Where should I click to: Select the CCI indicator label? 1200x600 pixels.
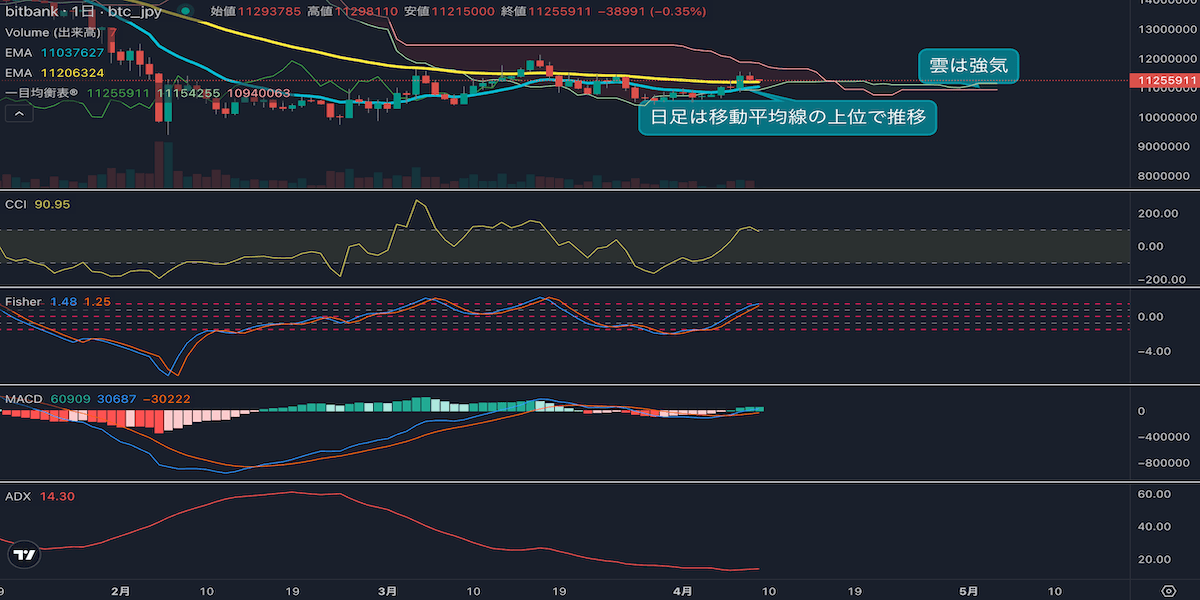tap(17, 204)
